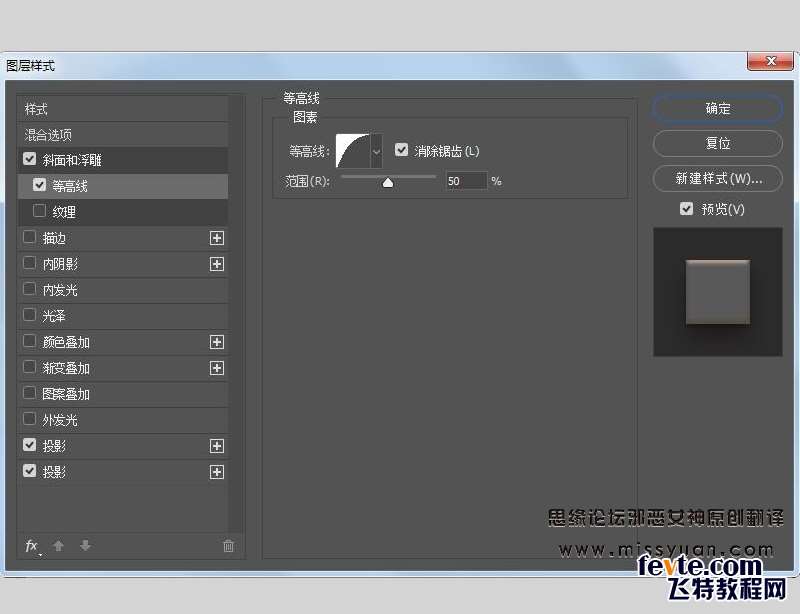
Task: Select the 外发光 label
Action: pos(60,421)
